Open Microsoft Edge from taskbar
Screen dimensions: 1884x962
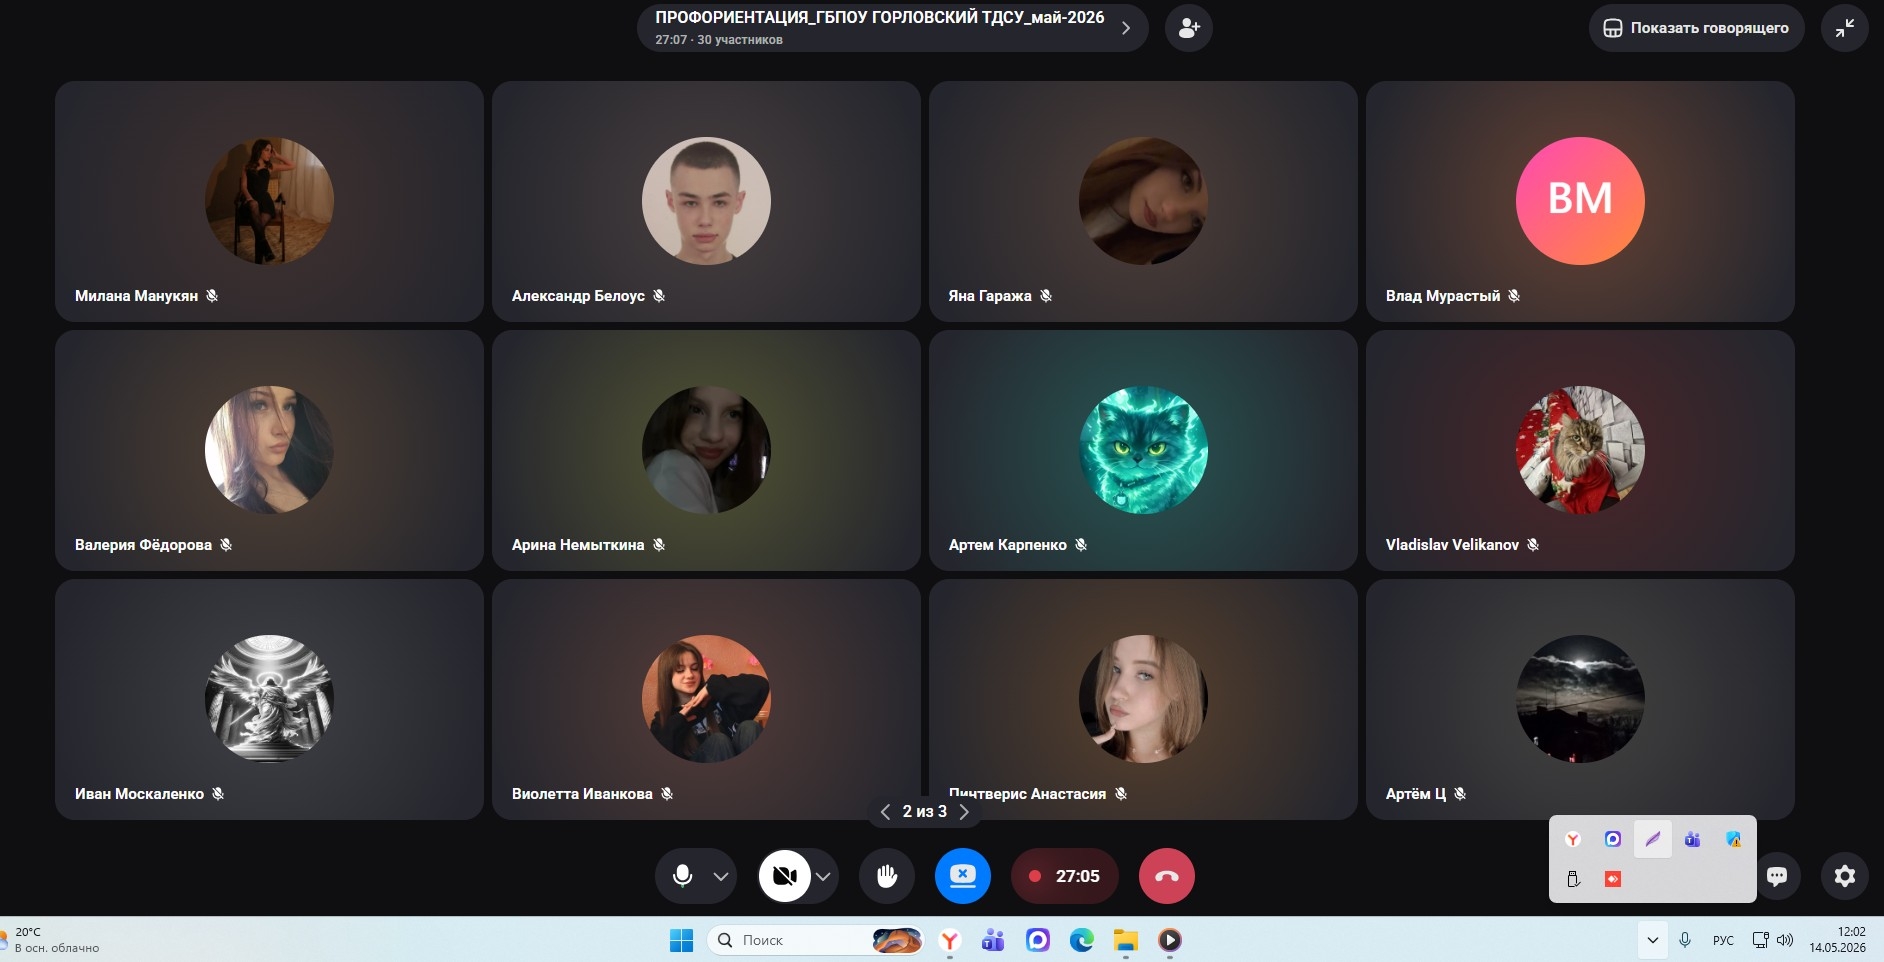click(x=1081, y=940)
